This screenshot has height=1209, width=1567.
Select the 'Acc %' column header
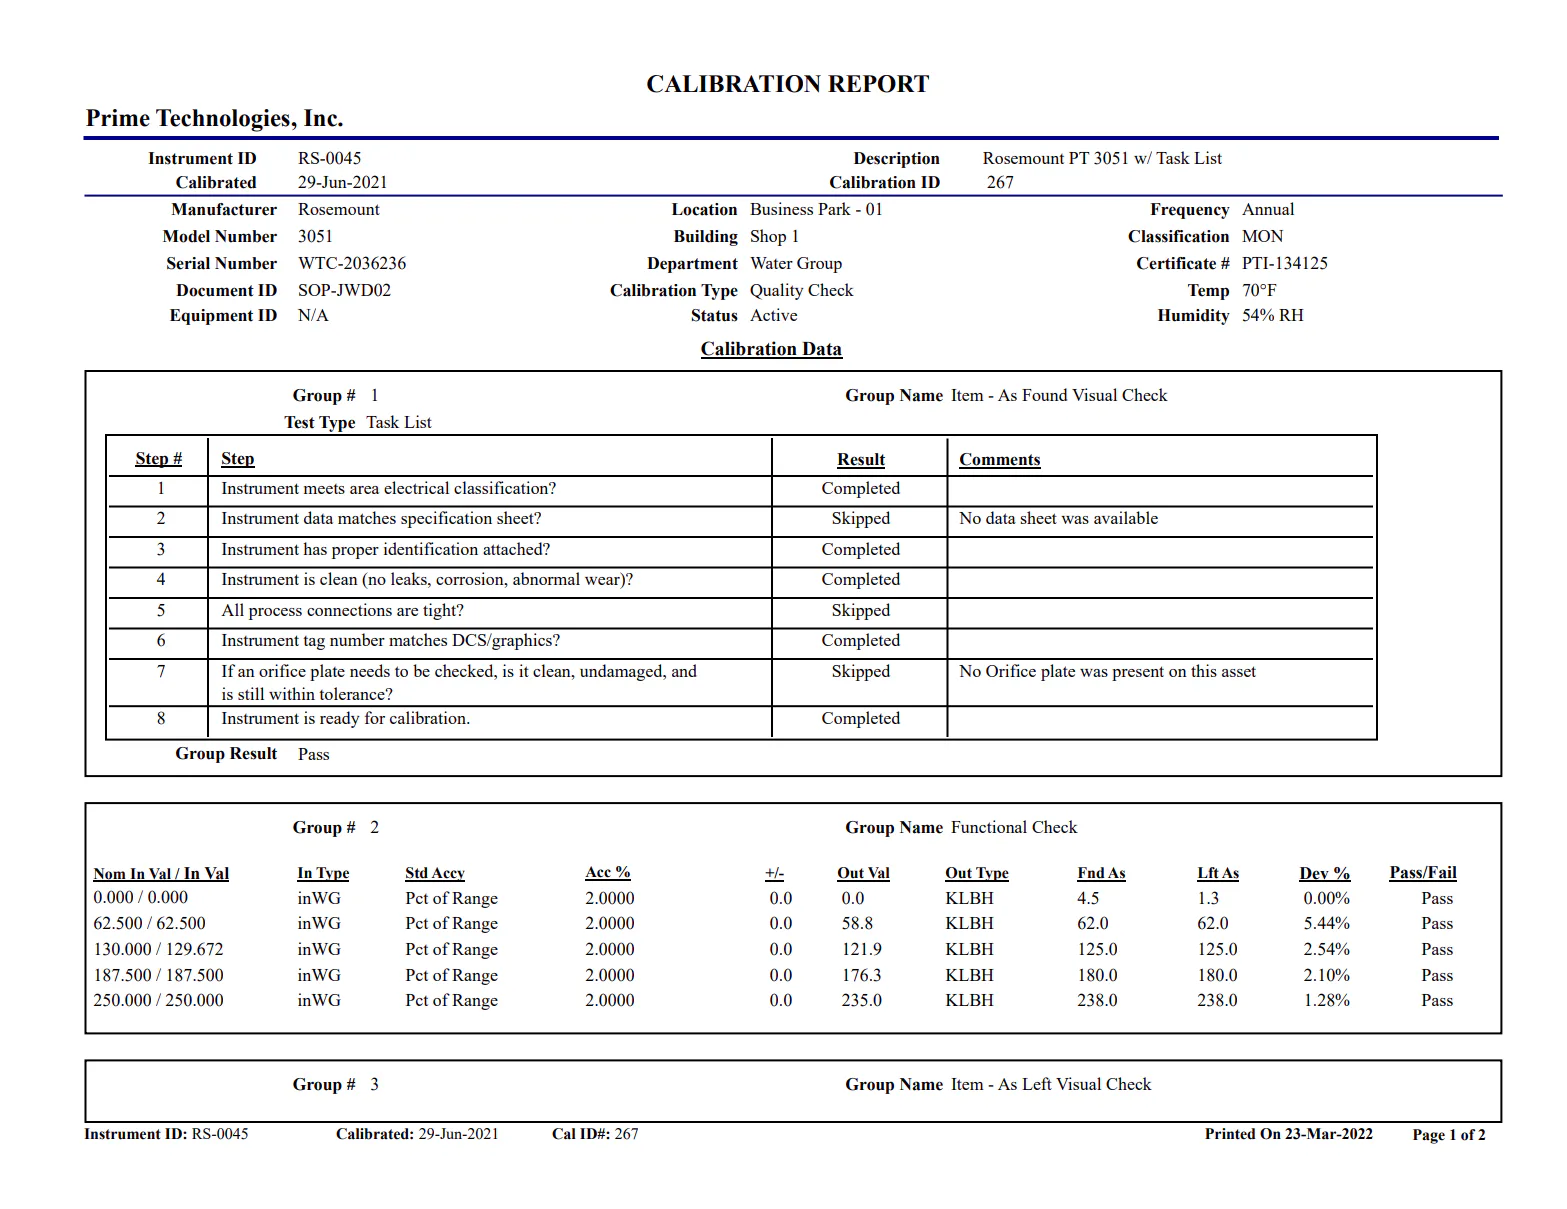pos(608,872)
